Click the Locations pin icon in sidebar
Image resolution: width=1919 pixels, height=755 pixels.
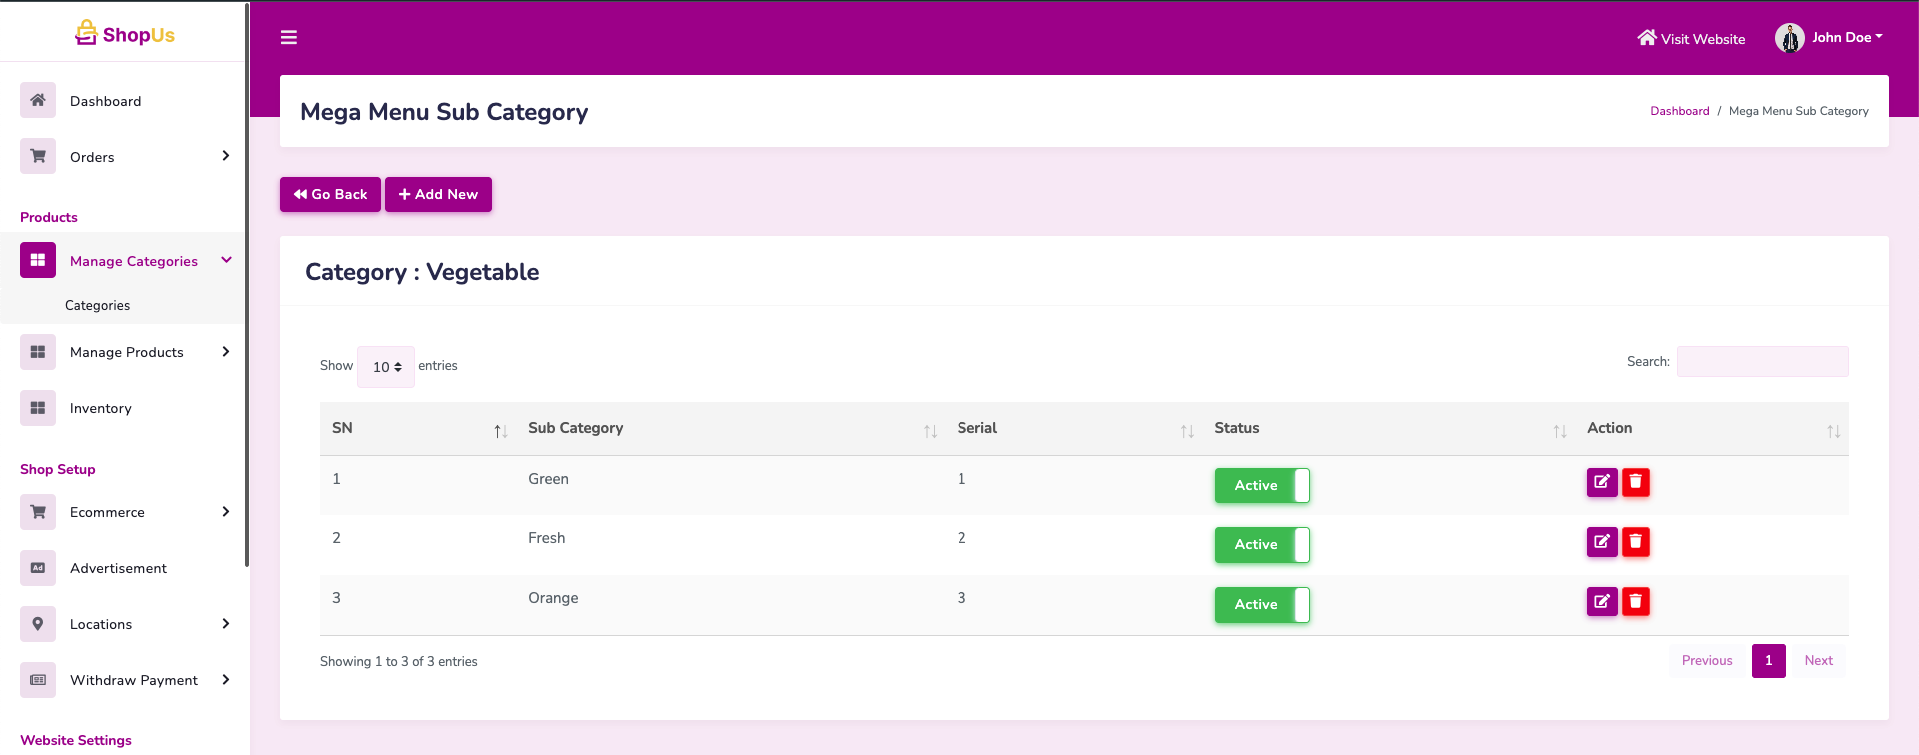pos(38,624)
